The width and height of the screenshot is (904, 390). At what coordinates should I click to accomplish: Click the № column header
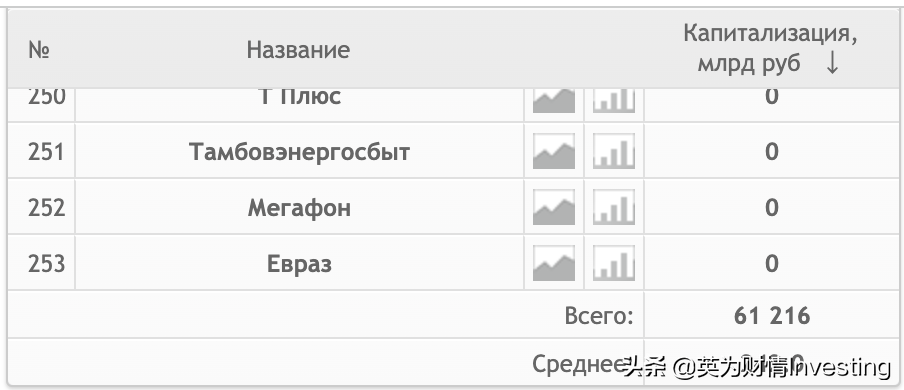pyautogui.click(x=39, y=50)
